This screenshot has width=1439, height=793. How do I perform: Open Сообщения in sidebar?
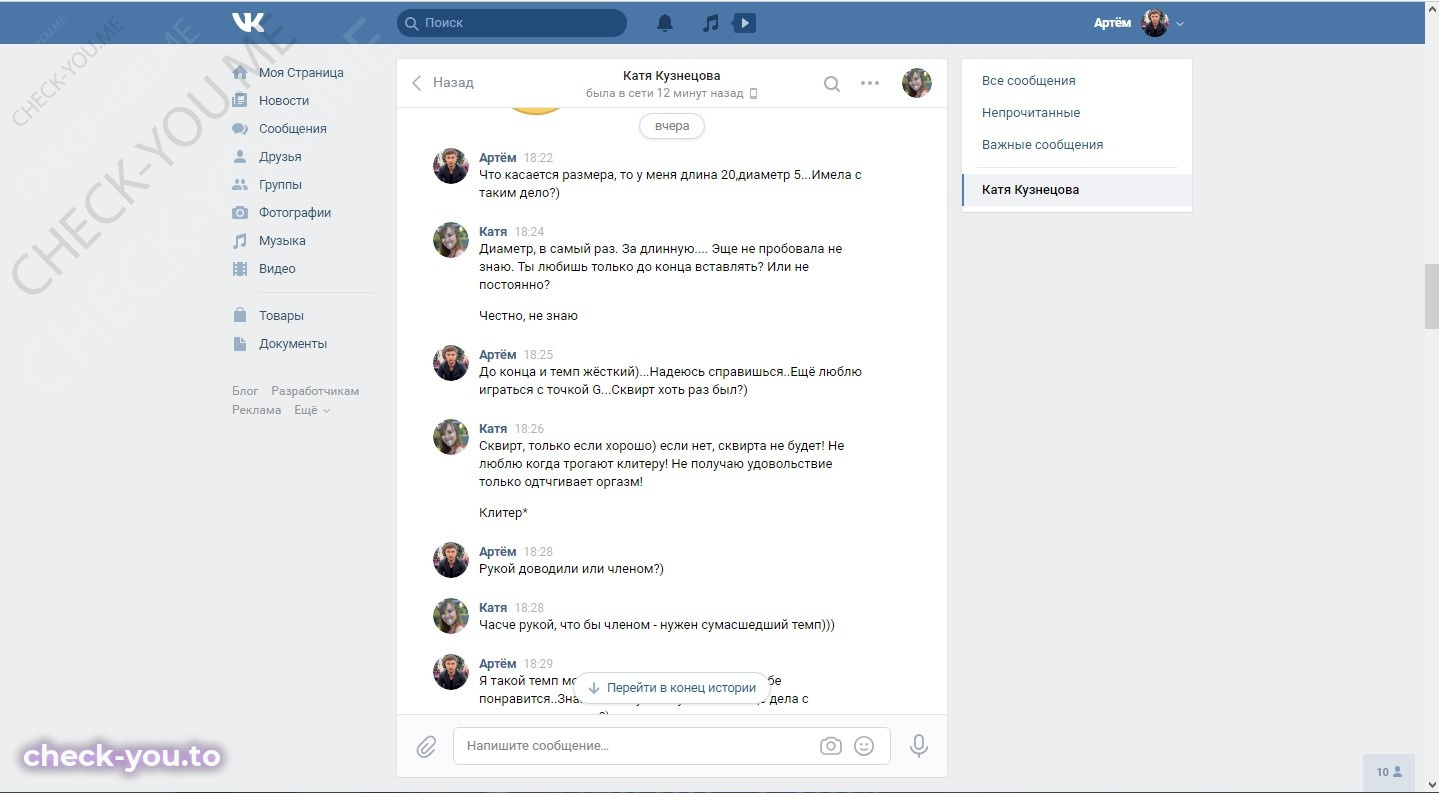293,129
